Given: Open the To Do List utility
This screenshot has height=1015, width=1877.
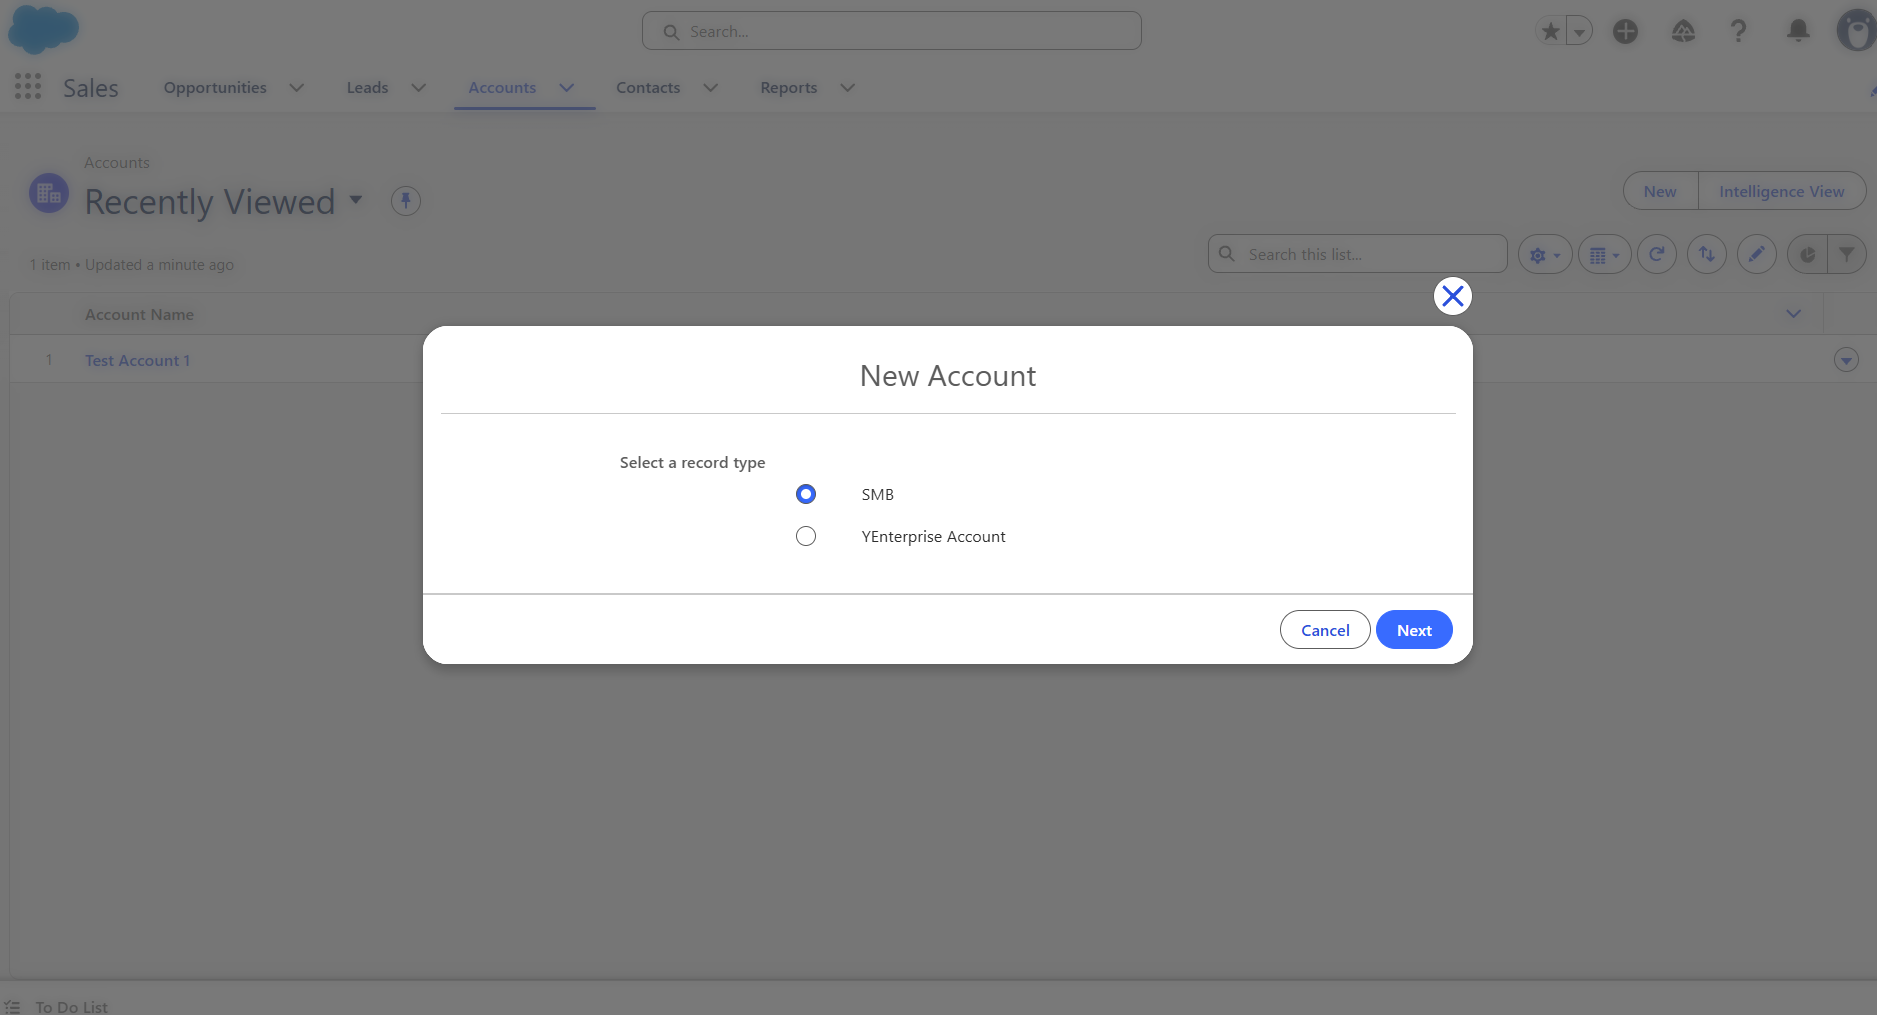Looking at the screenshot, I should [x=57, y=1006].
